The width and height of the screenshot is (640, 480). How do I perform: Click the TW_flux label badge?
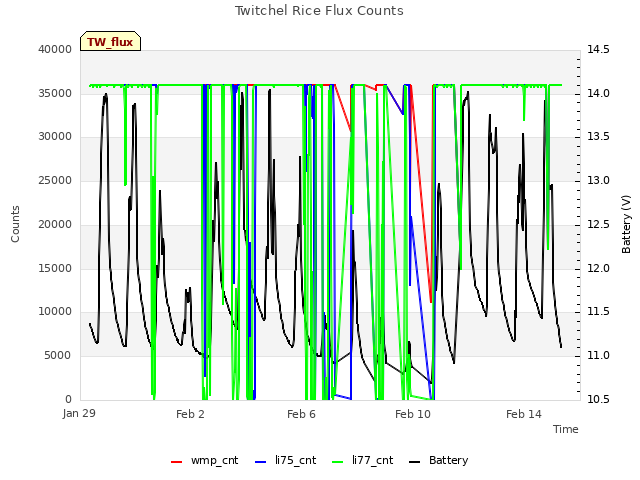[x=110, y=41]
